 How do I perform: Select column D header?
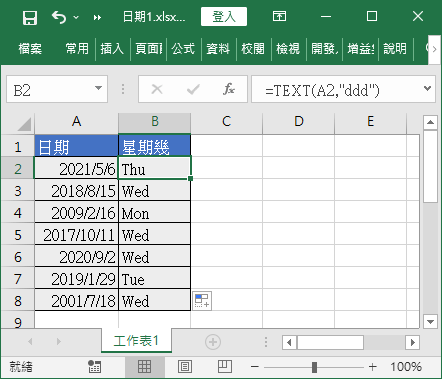point(299,122)
